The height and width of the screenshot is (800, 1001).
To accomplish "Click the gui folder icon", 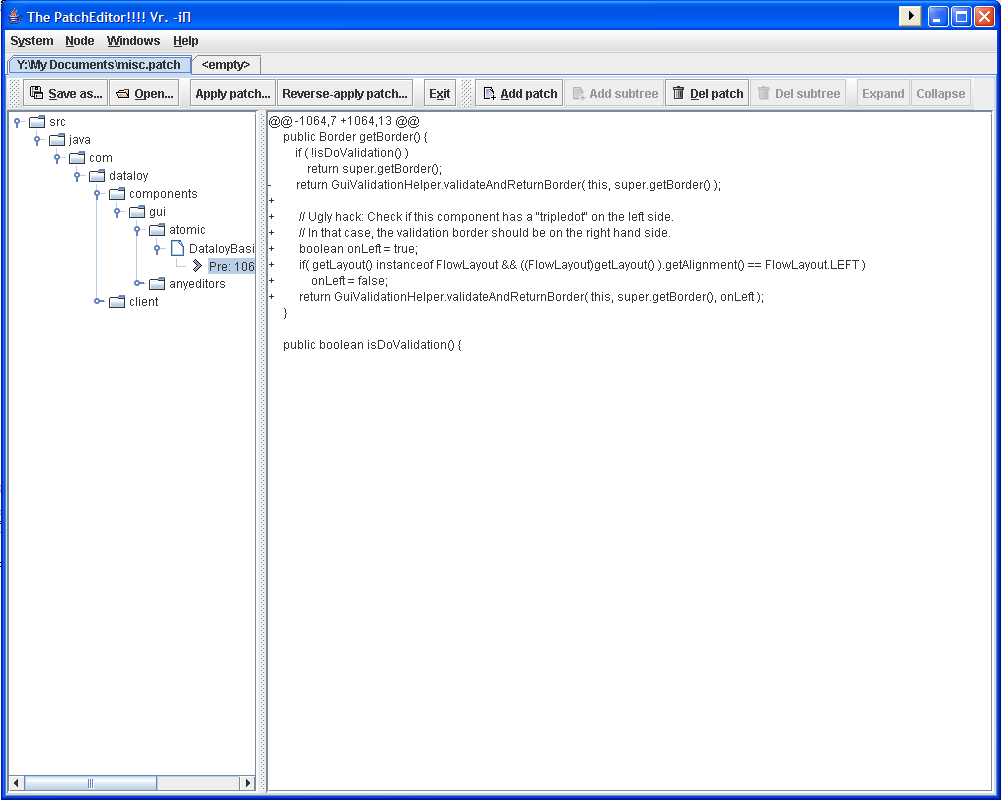I will [x=137, y=211].
